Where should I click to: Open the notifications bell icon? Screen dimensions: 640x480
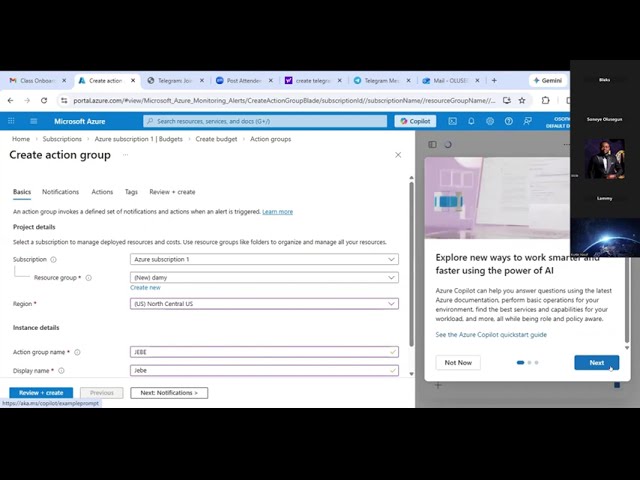click(x=471, y=121)
